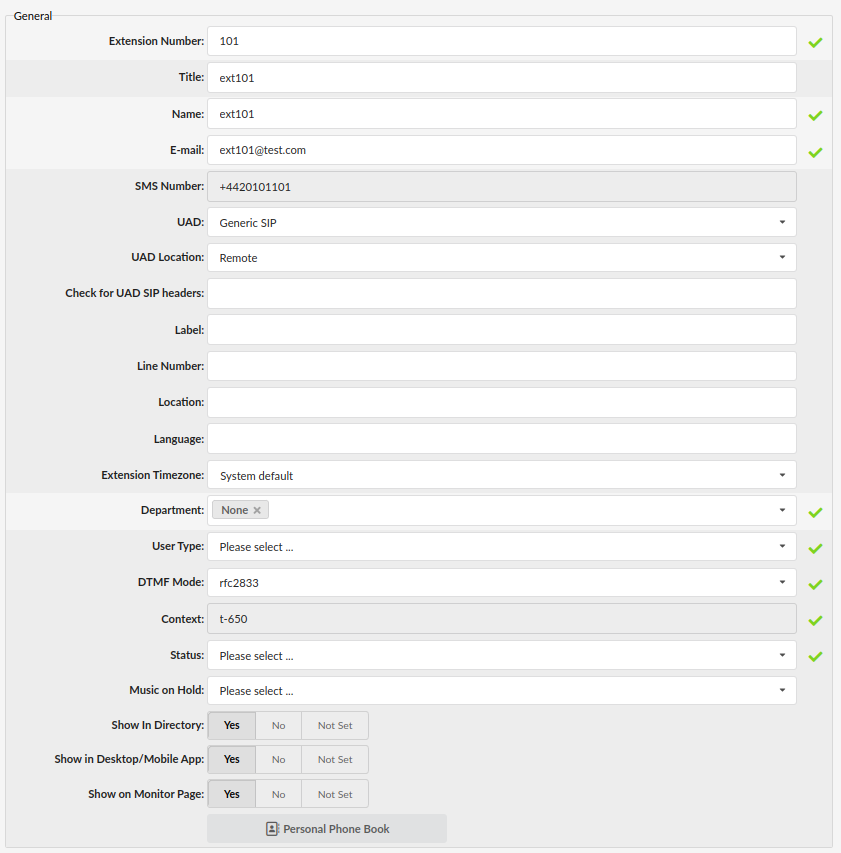Click the checkmark icon next to E-mail
Image resolution: width=841 pixels, height=853 pixels.
tap(815, 150)
